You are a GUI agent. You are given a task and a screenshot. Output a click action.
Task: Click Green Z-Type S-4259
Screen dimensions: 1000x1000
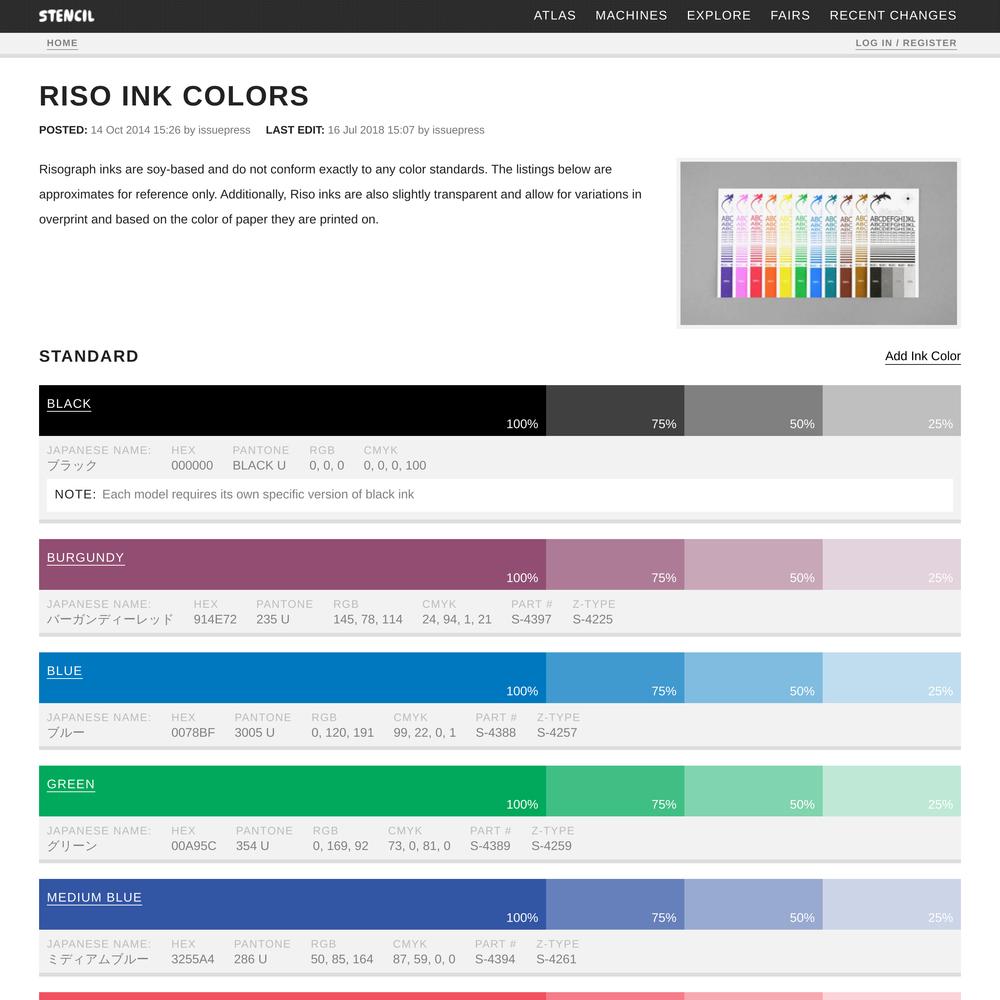coord(552,846)
